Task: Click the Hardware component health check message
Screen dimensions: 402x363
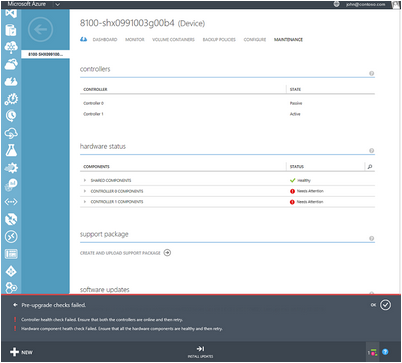Action: [122, 329]
